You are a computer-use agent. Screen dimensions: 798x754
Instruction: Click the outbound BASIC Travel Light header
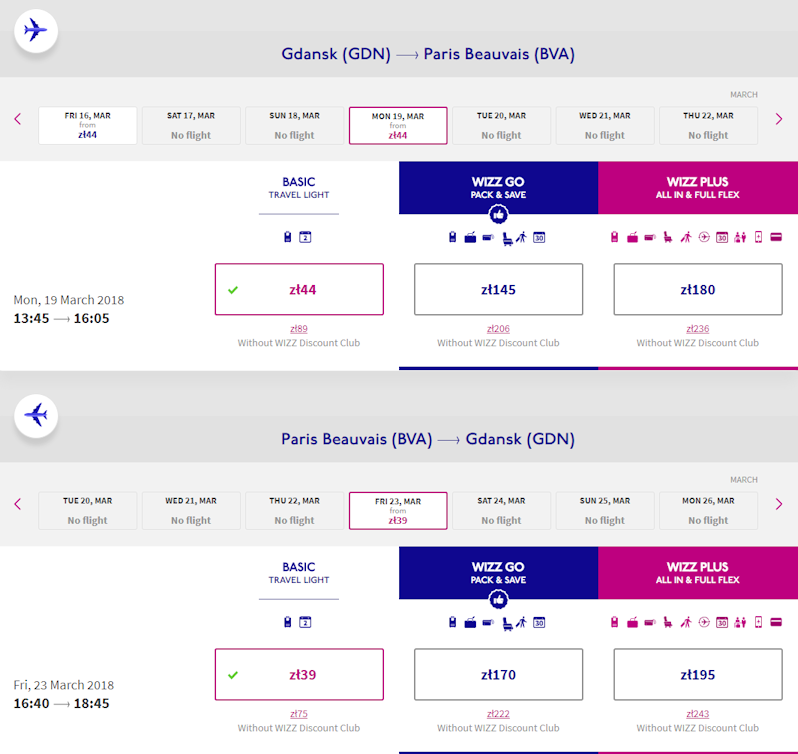click(x=299, y=188)
